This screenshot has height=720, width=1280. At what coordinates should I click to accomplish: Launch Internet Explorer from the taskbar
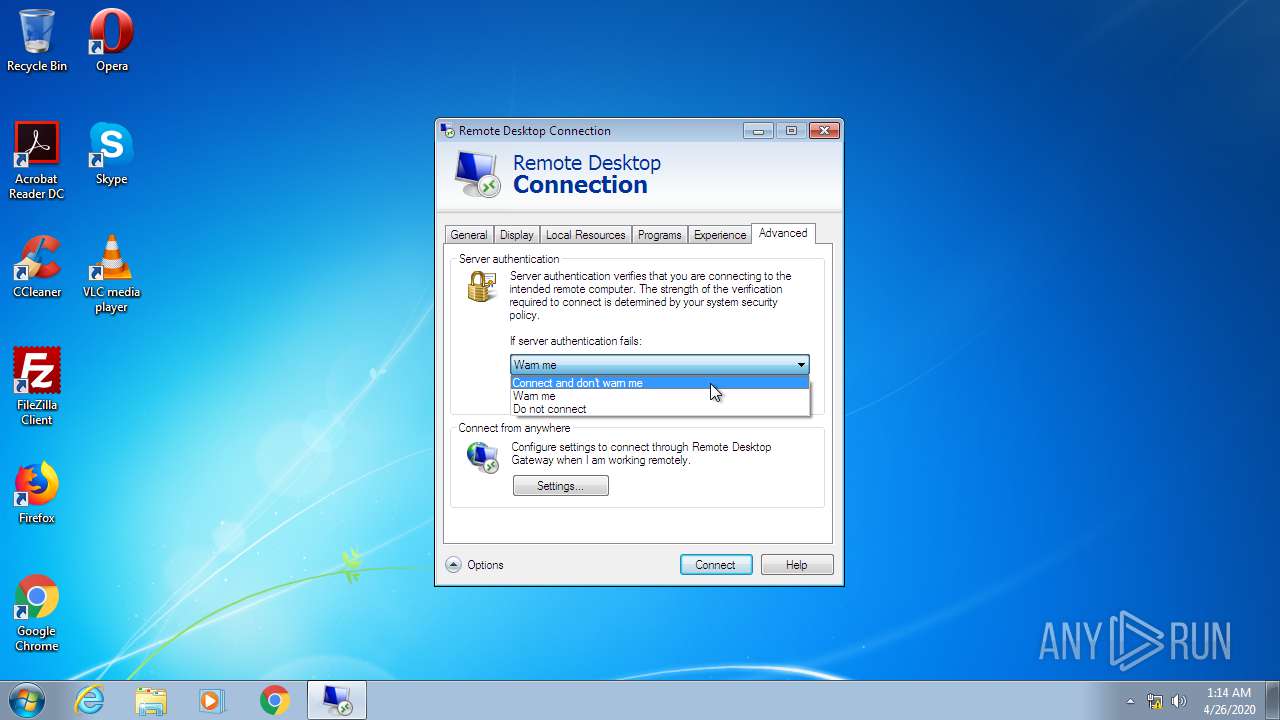click(90, 700)
